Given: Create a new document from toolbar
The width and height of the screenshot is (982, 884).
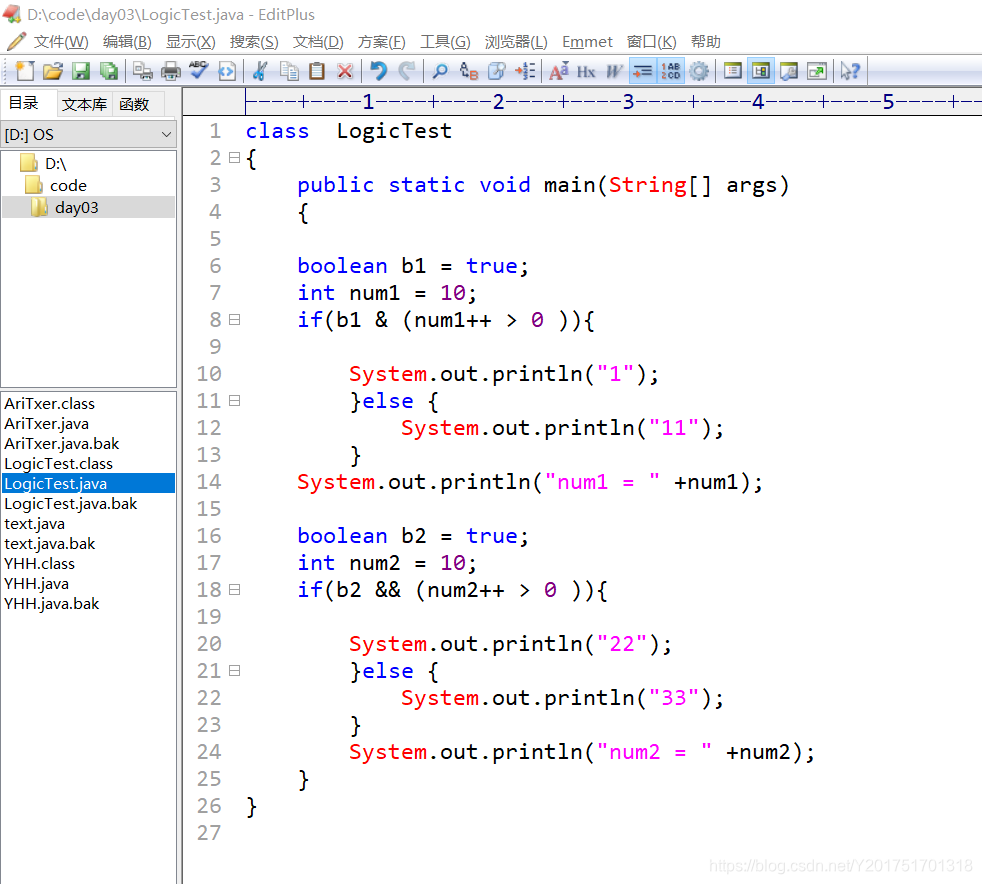Looking at the screenshot, I should (24, 71).
